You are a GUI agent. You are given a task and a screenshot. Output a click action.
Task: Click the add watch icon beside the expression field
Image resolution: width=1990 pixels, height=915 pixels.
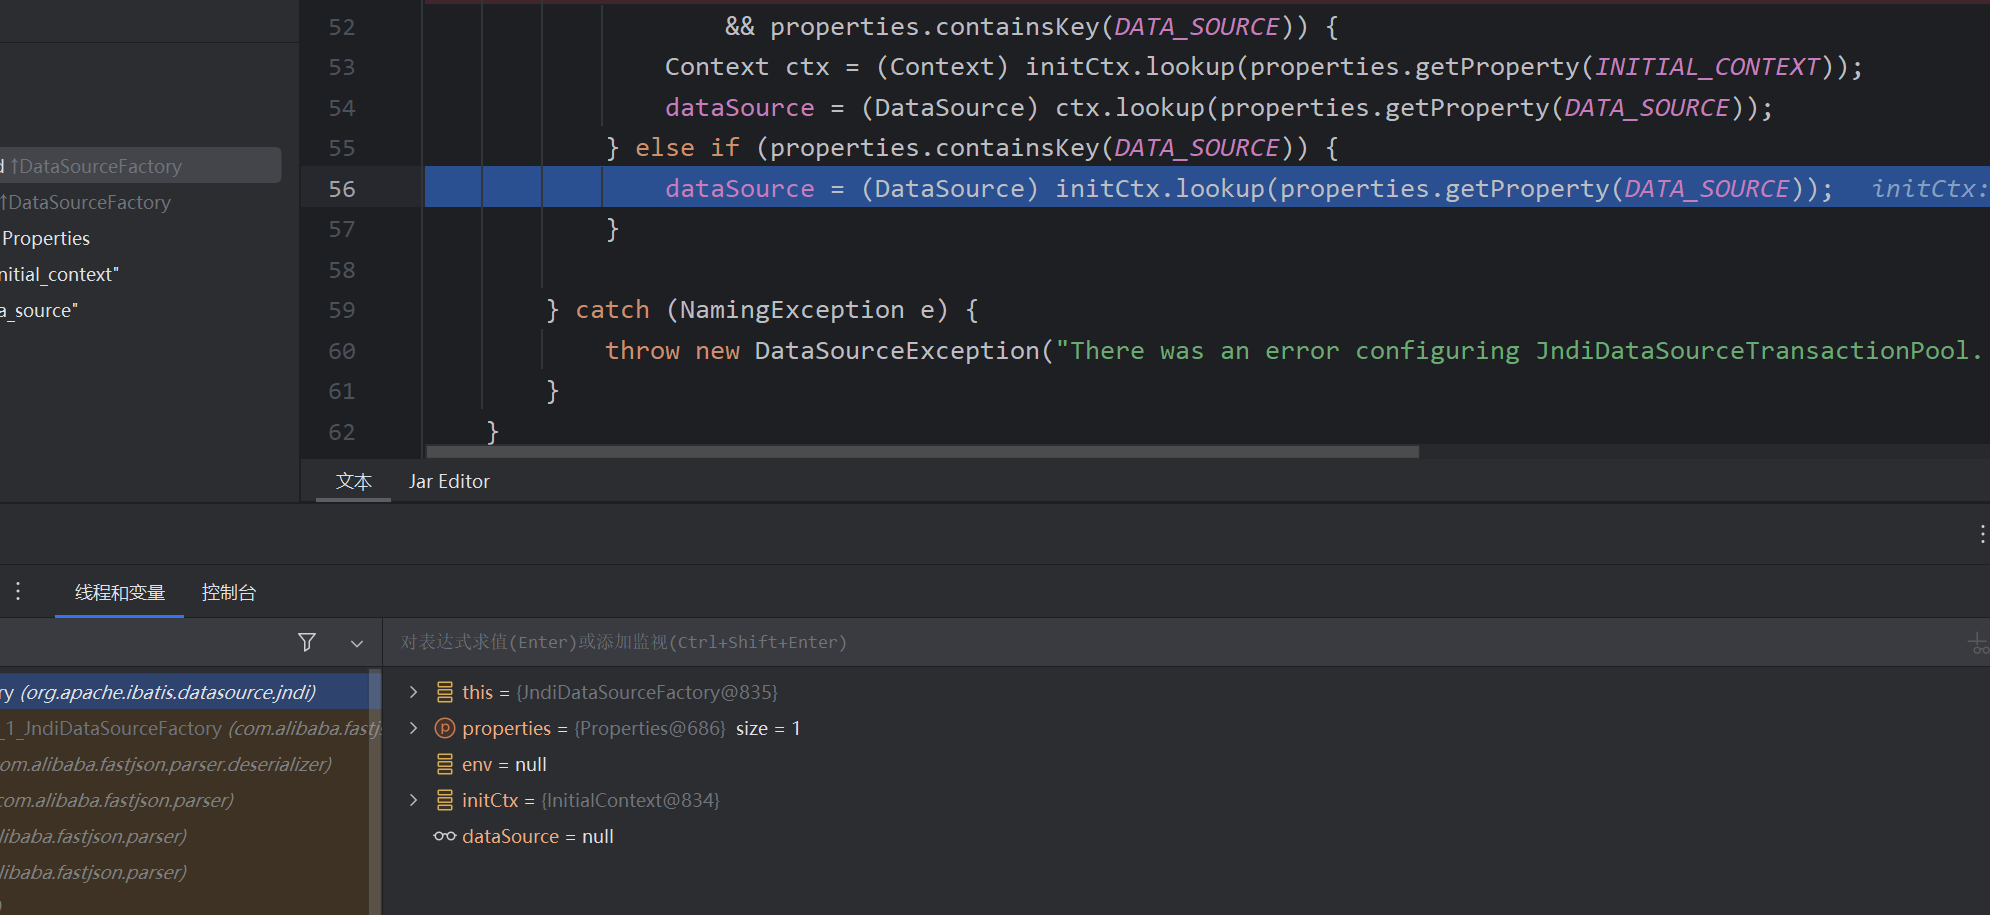tap(1977, 643)
